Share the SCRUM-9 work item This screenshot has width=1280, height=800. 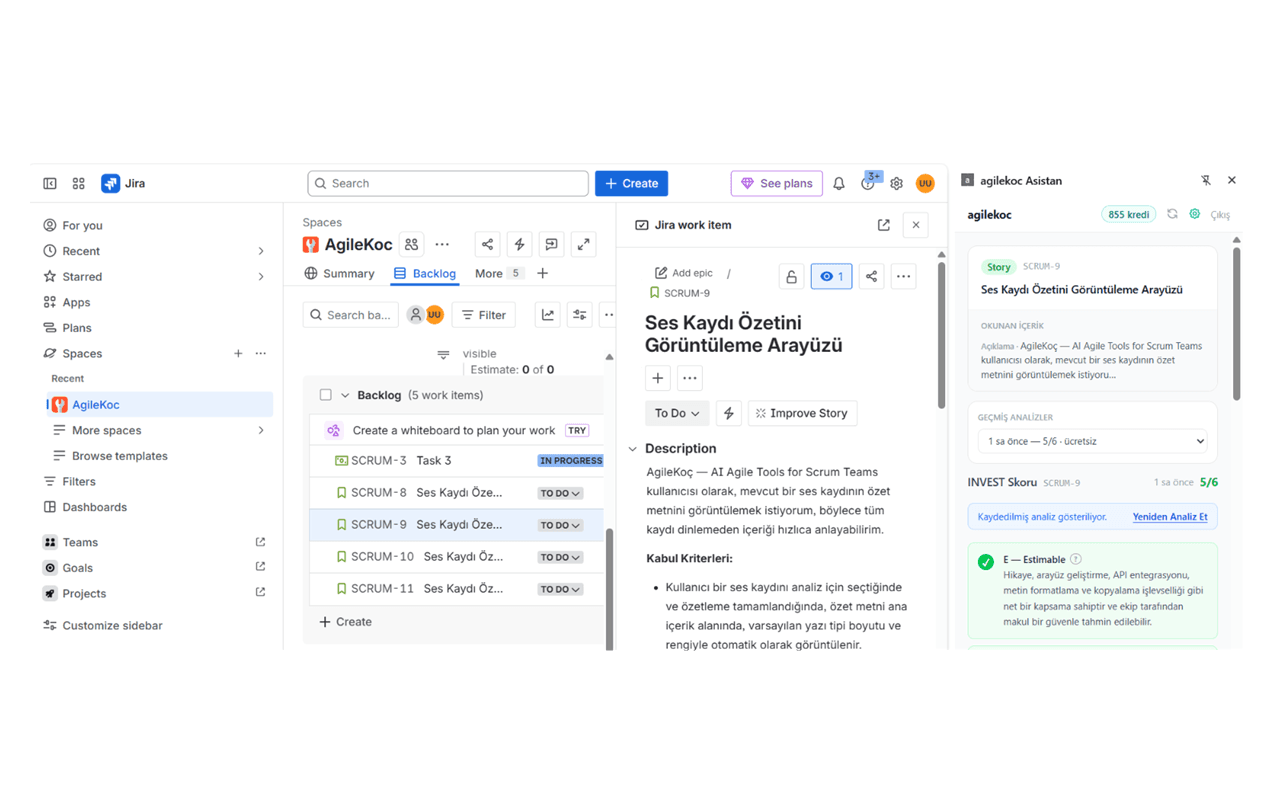pyautogui.click(x=871, y=277)
